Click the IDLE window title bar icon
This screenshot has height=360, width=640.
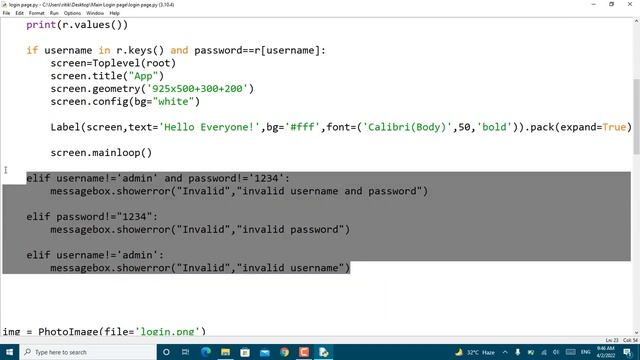pyautogui.click(x=4, y=4)
